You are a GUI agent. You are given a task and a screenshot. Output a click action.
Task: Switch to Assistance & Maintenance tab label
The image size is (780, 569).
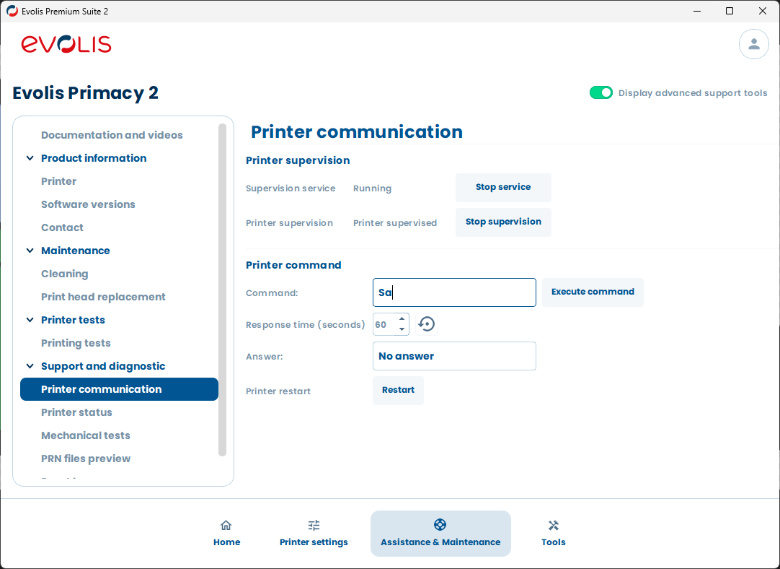440,542
